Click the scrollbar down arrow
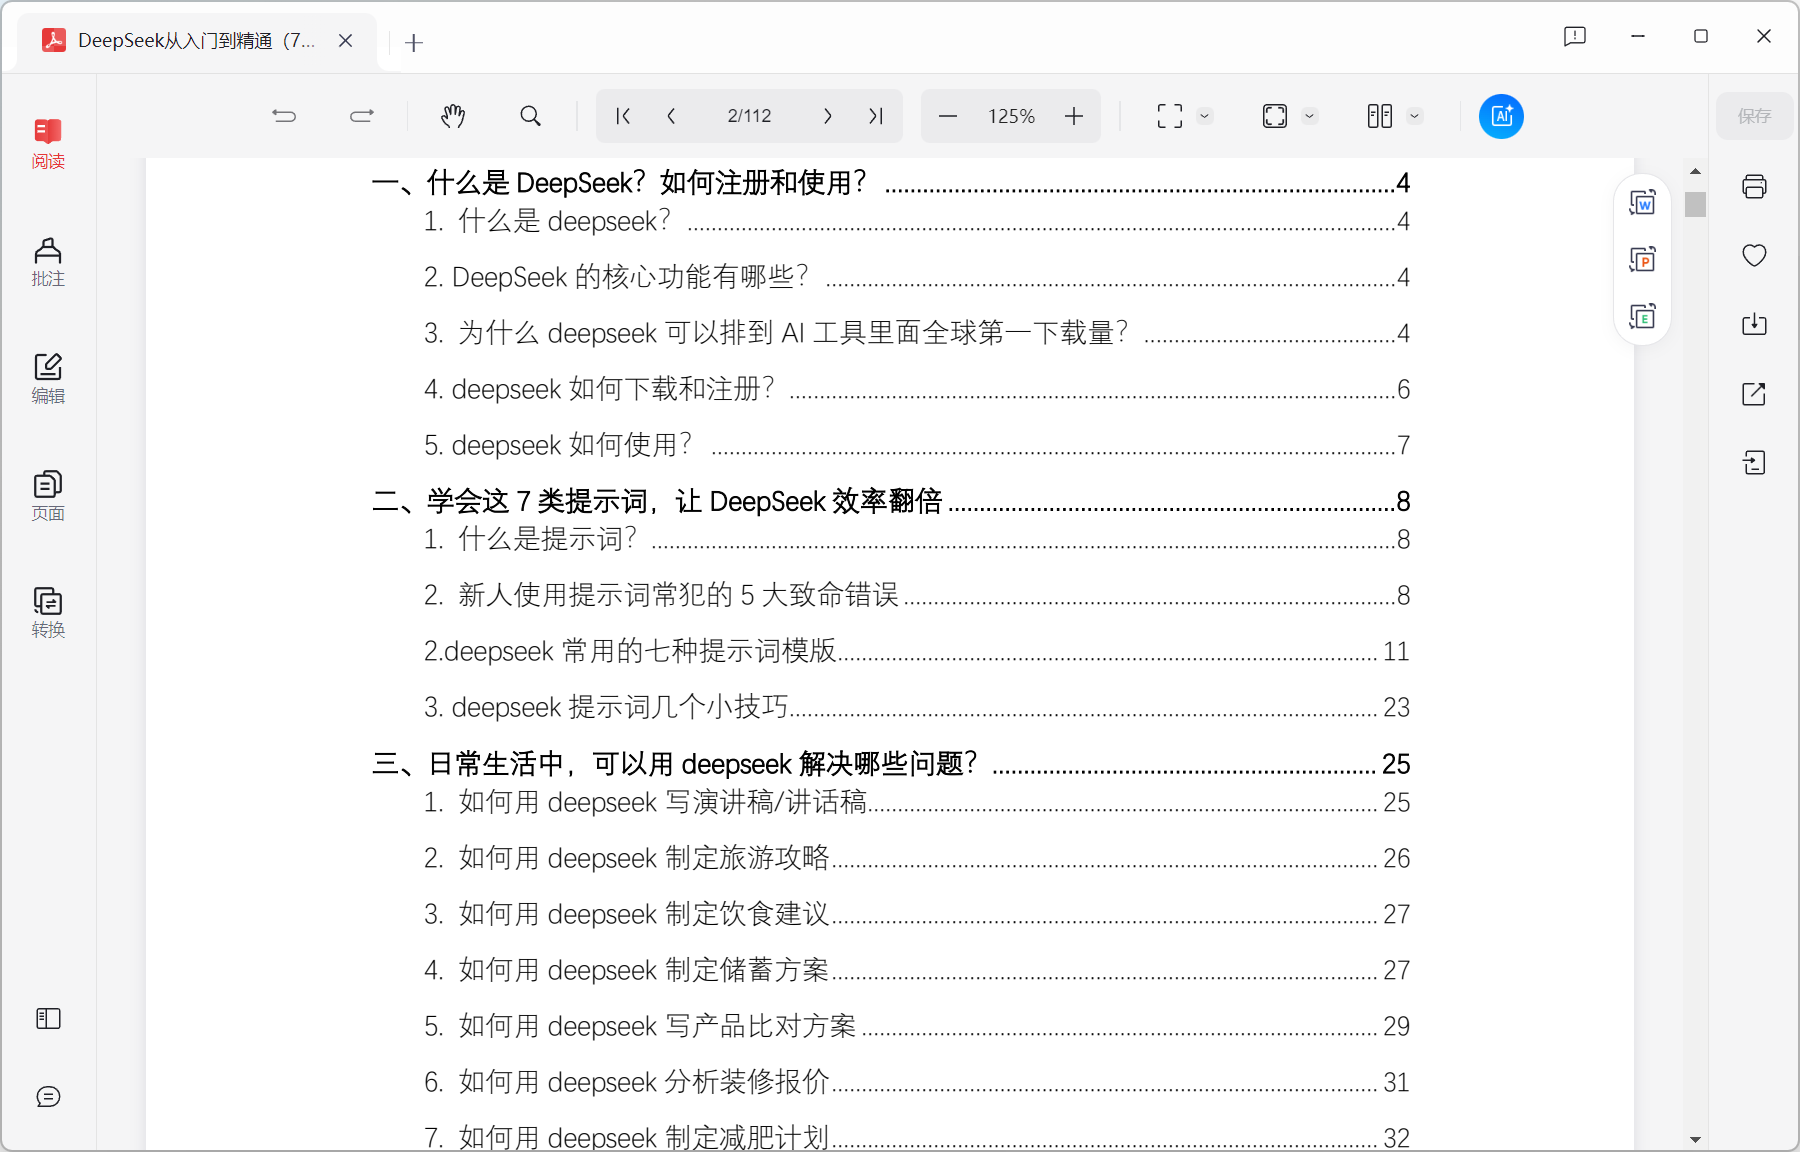1800x1152 pixels. (1695, 1139)
